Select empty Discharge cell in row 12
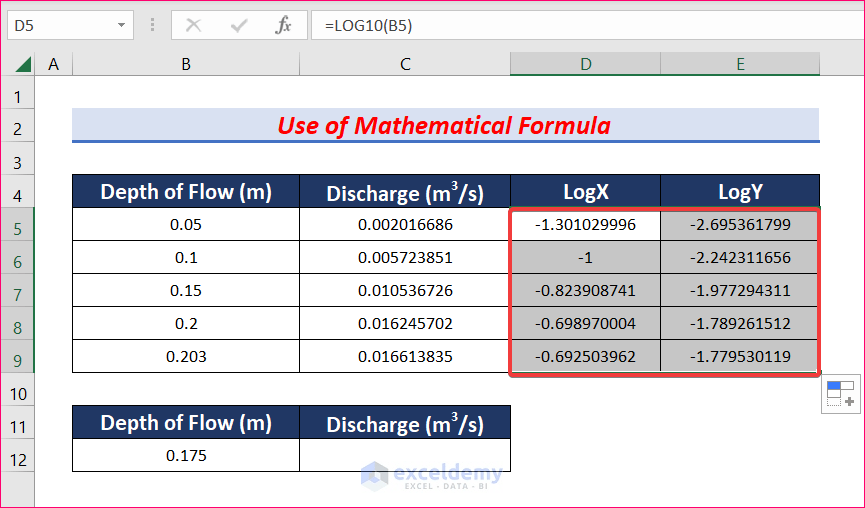The height and width of the screenshot is (508, 865). [x=405, y=456]
